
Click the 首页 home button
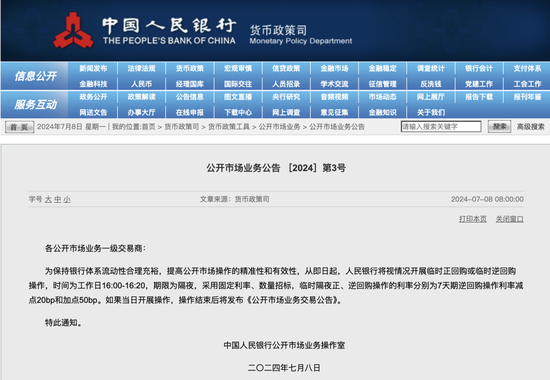19,127
